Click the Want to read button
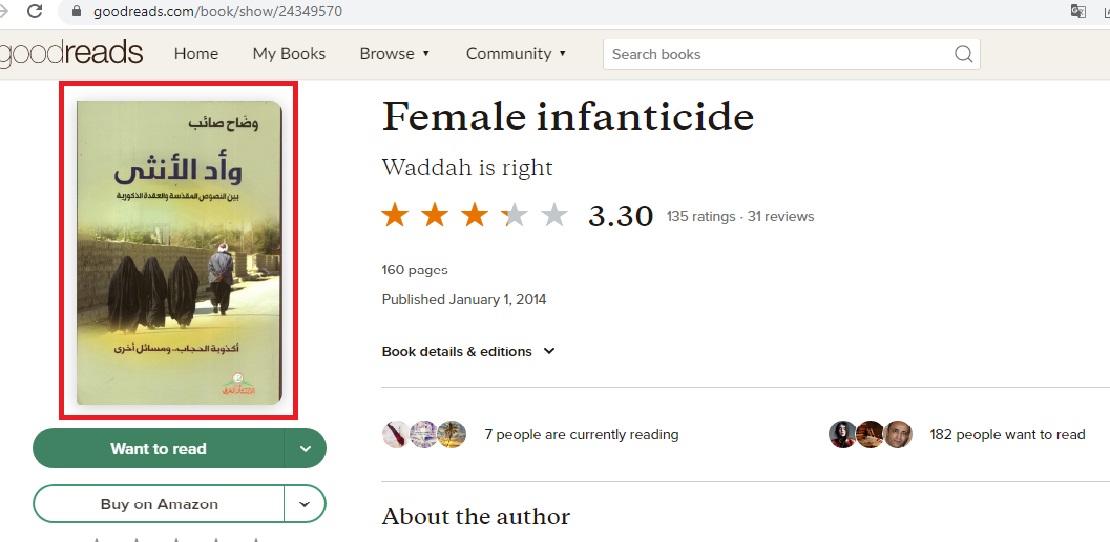Viewport: 1110px width, 542px height. pyautogui.click(x=159, y=449)
